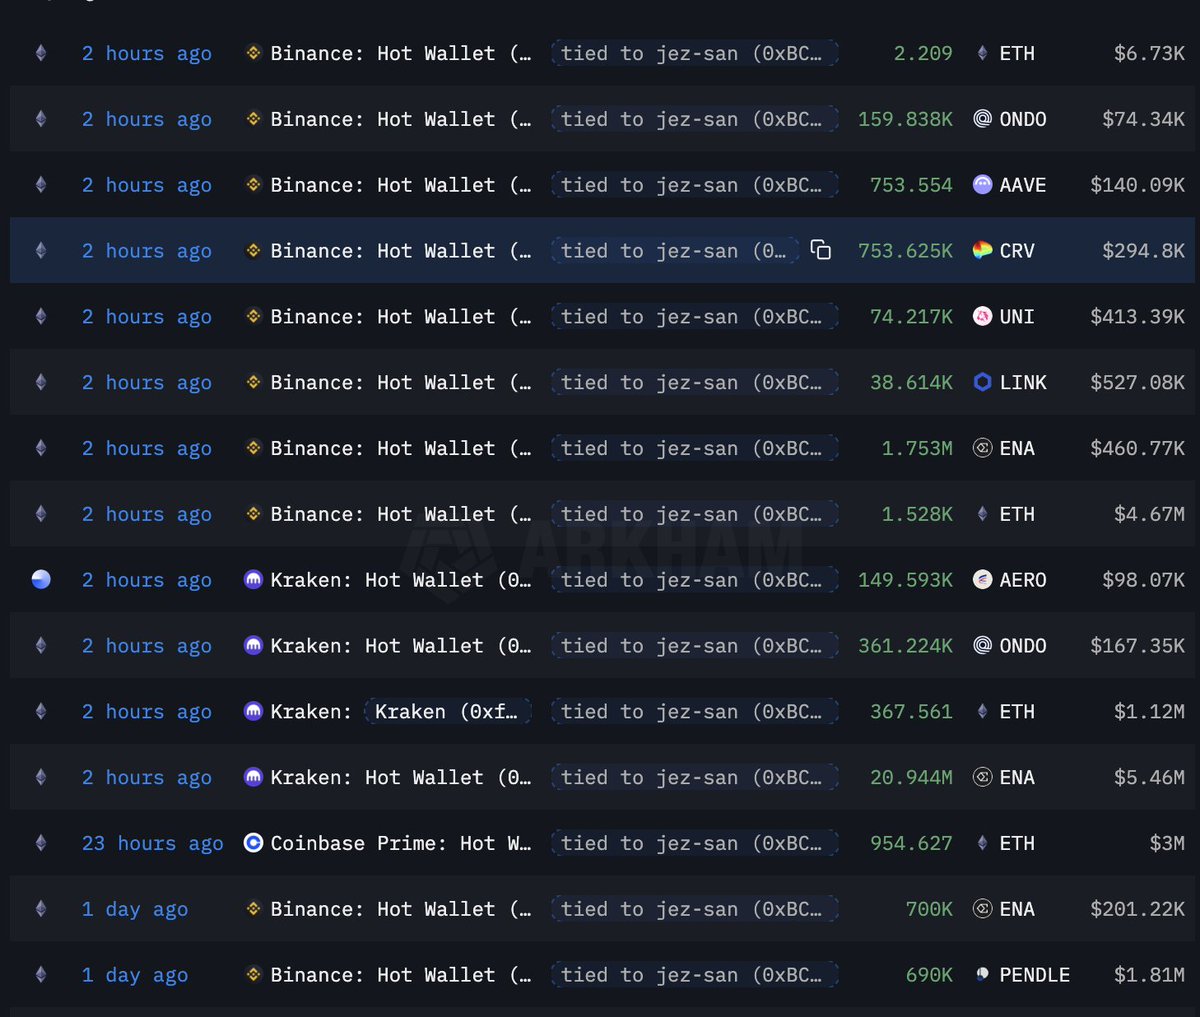Click the Ethereum chain icon in the AAVE row
Viewport: 1200px width, 1017px height.
(41, 185)
